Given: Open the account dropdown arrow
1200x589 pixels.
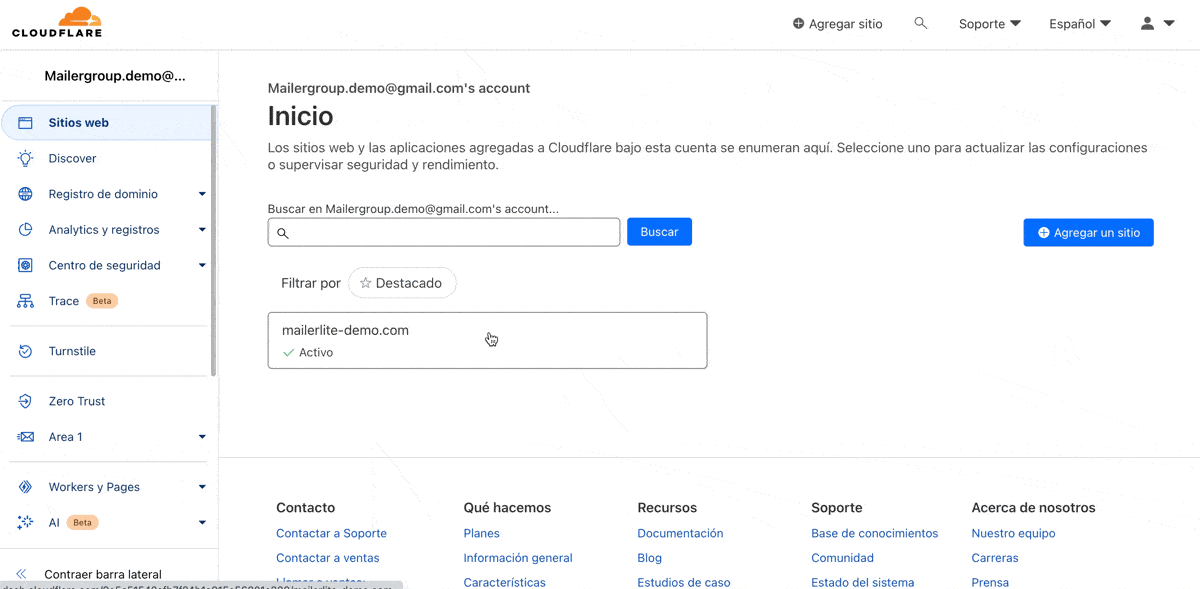Looking at the screenshot, I should 1169,23.
